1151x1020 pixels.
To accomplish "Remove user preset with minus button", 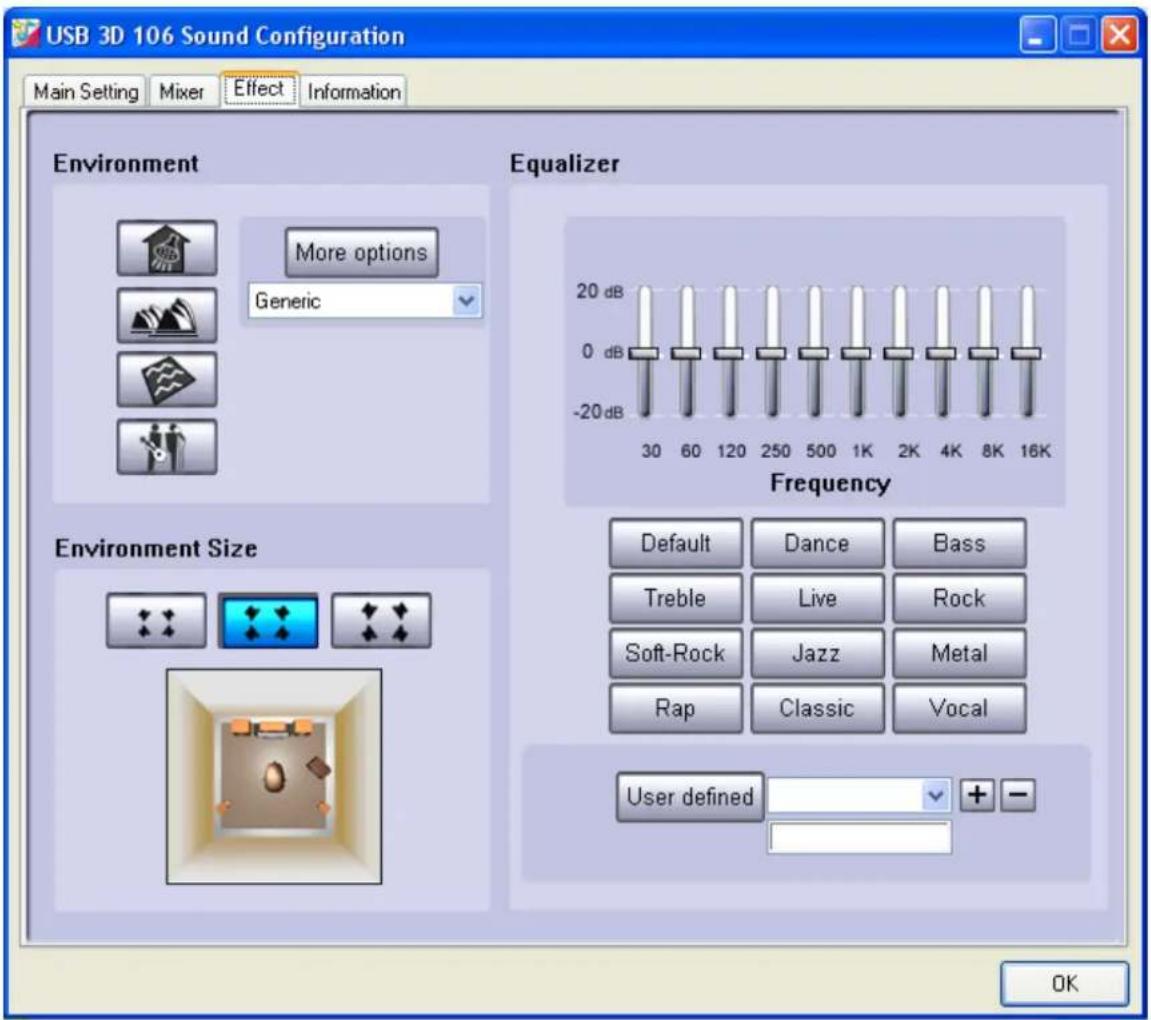I will pos(1018,795).
